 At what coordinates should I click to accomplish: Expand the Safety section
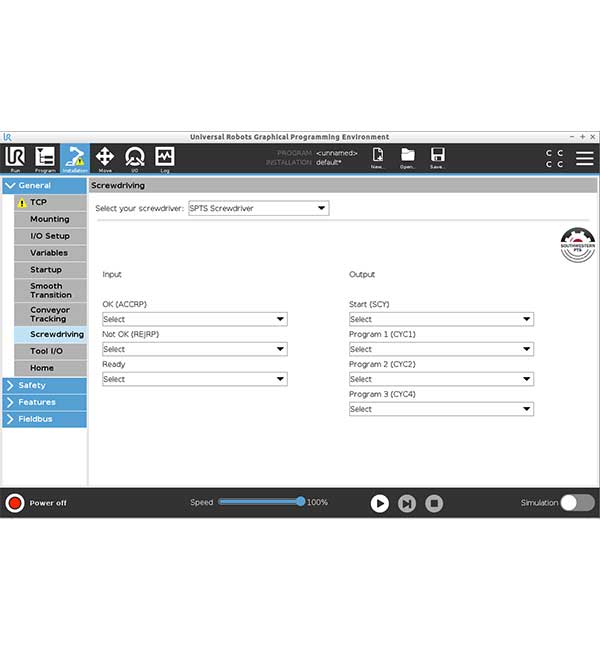(x=45, y=385)
